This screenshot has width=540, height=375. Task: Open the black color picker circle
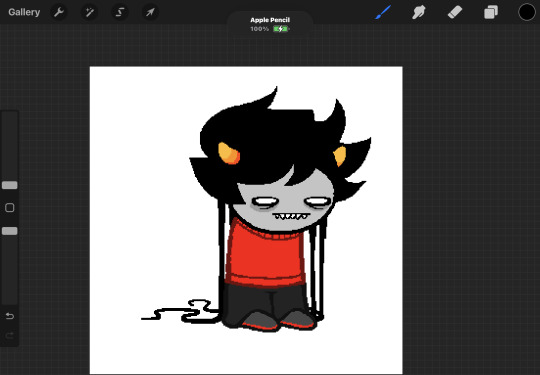[527, 12]
